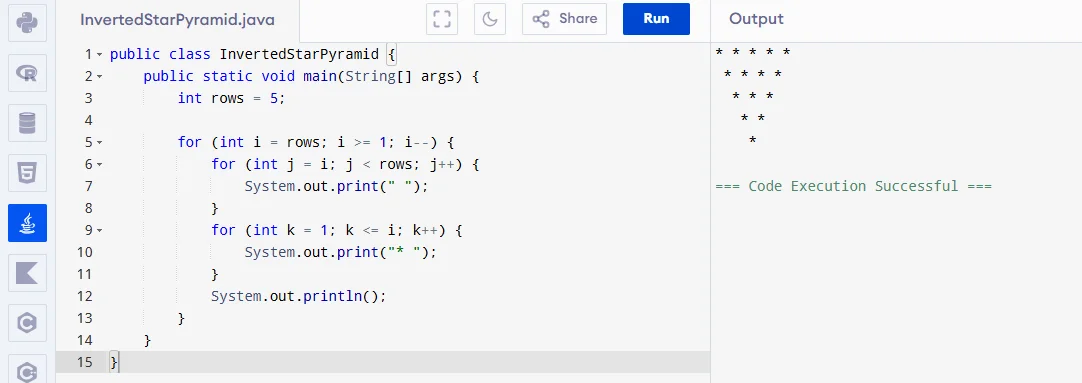Click line number 15 in gutter
The width and height of the screenshot is (1082, 383).
pos(84,362)
